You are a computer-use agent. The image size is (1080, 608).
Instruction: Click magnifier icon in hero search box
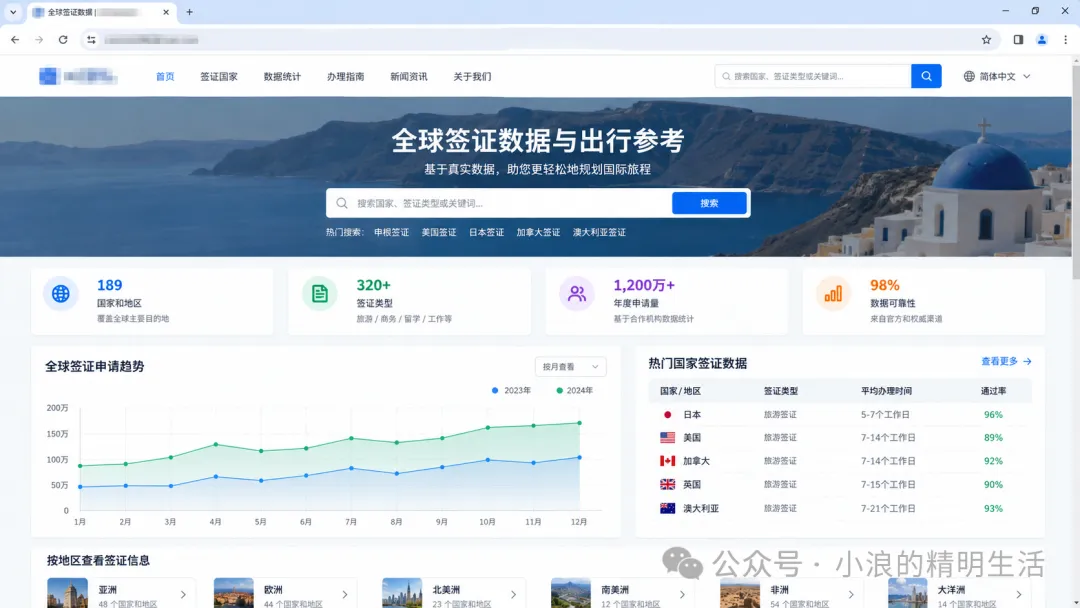tap(342, 203)
